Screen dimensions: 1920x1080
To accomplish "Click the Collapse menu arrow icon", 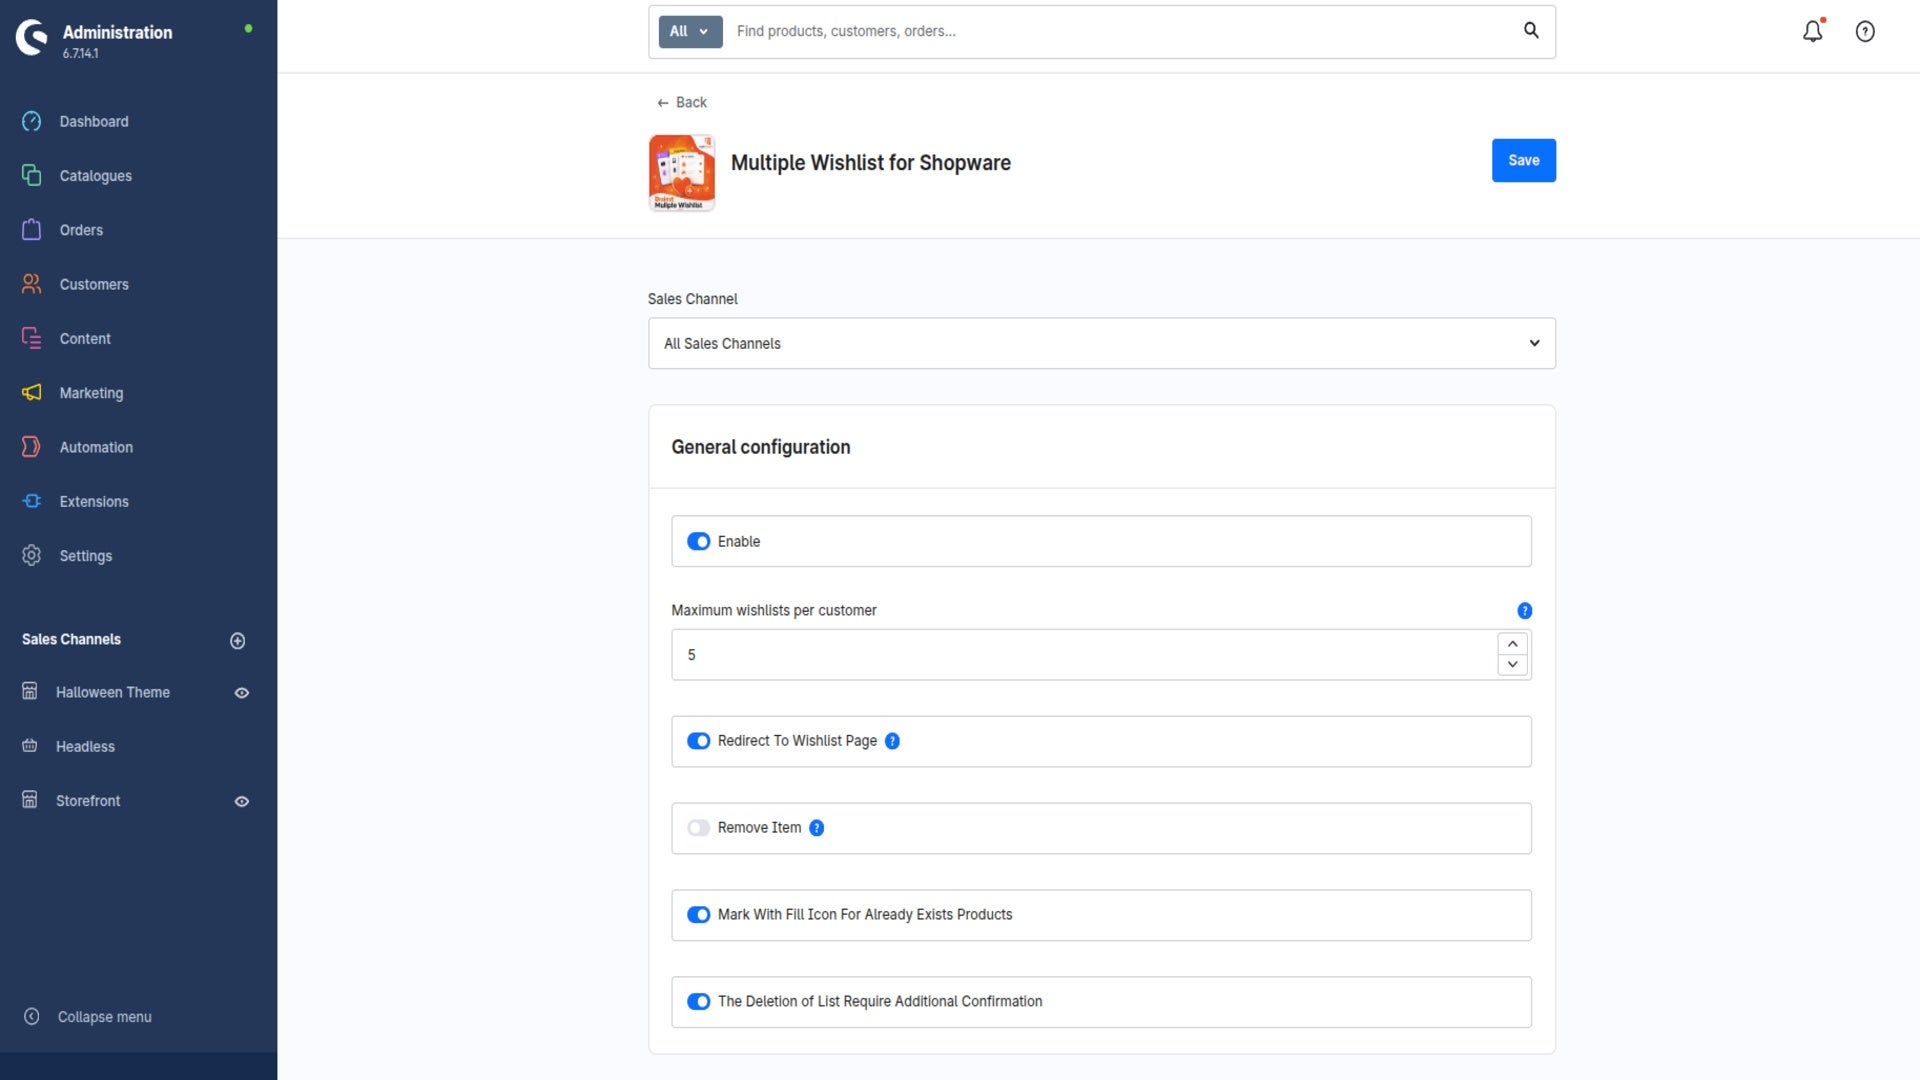I will tap(32, 1016).
